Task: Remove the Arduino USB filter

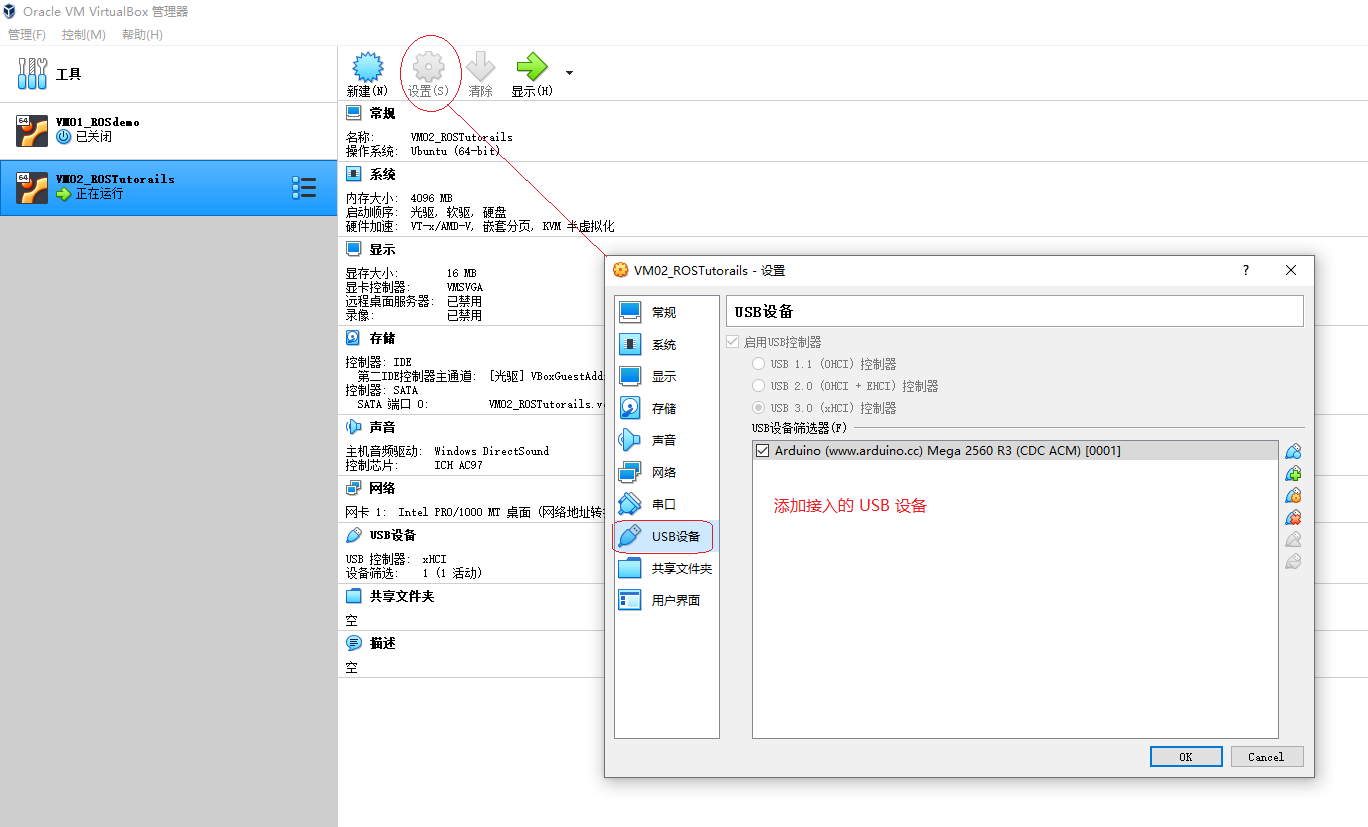Action: click(x=1293, y=517)
